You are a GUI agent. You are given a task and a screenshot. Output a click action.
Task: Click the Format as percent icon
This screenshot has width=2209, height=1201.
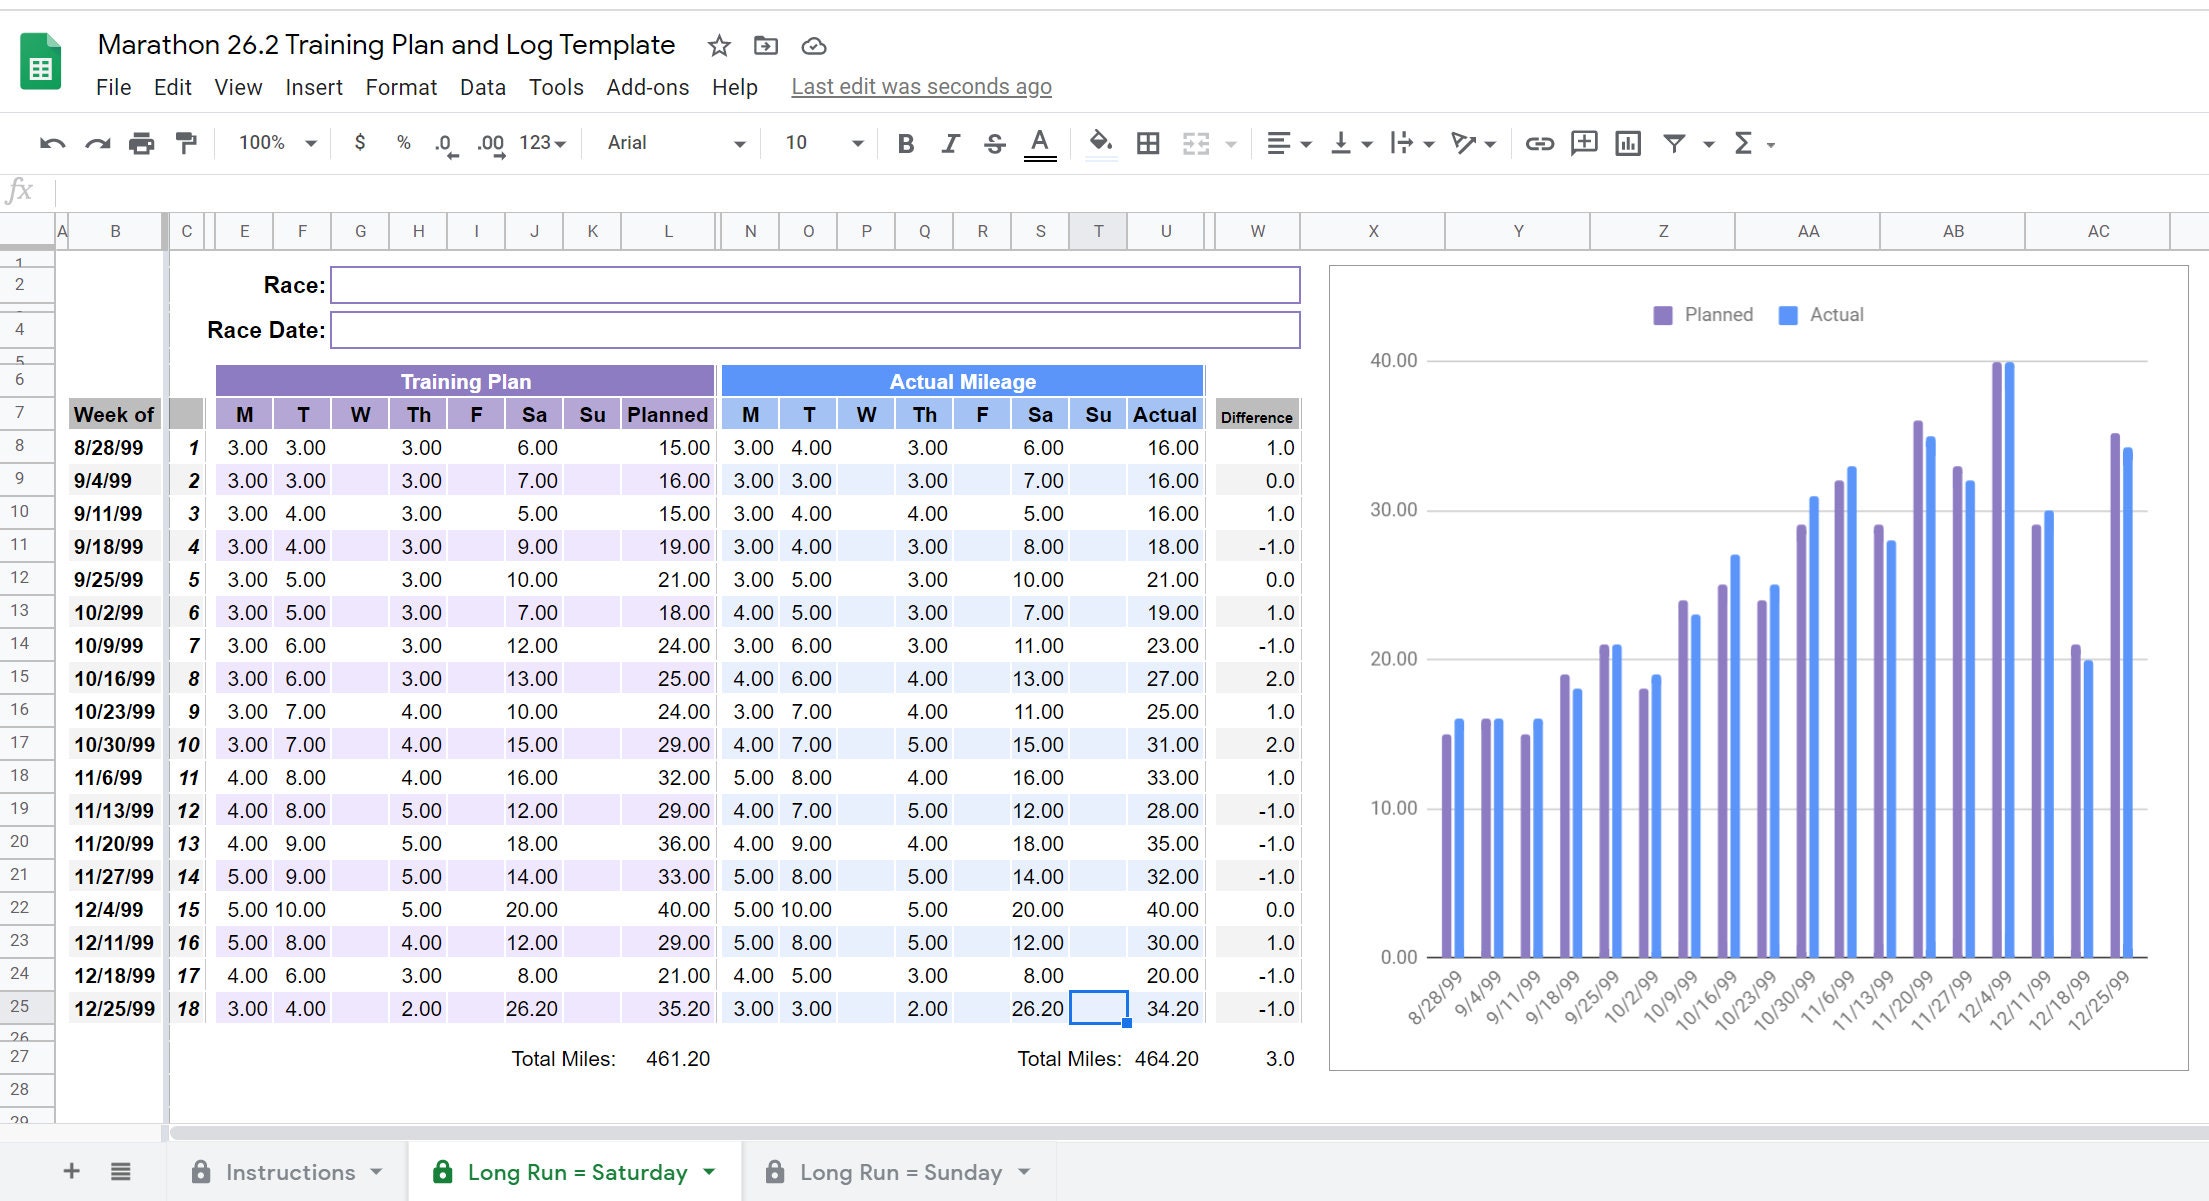tap(403, 143)
